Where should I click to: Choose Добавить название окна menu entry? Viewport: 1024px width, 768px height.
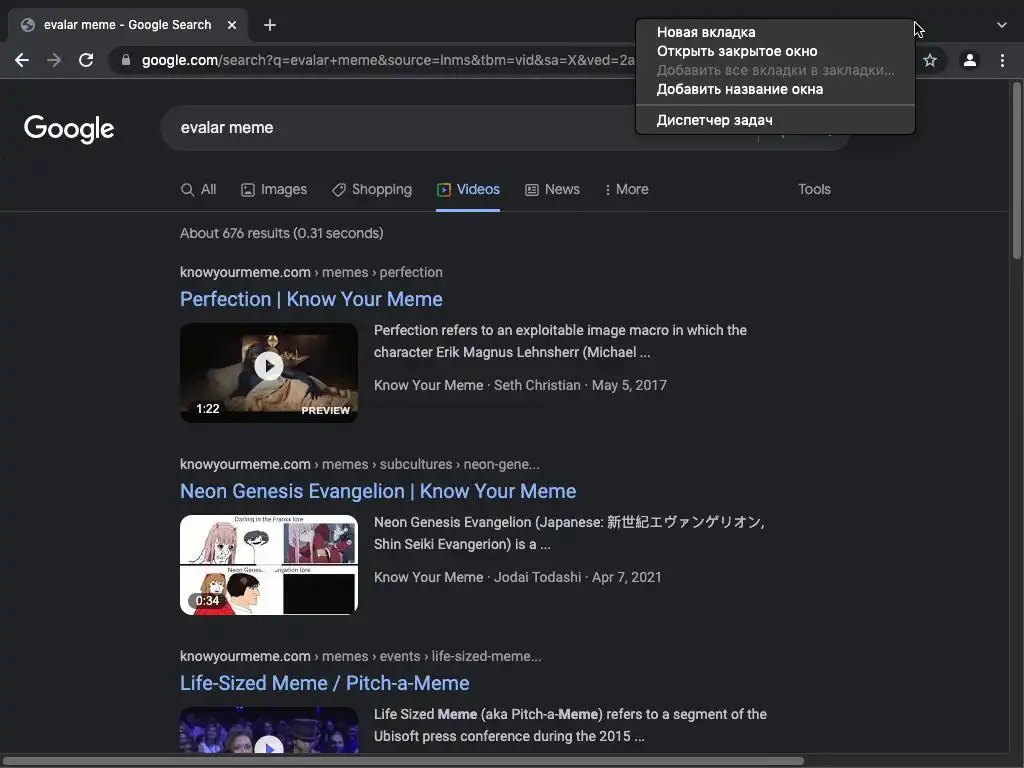(775, 89)
